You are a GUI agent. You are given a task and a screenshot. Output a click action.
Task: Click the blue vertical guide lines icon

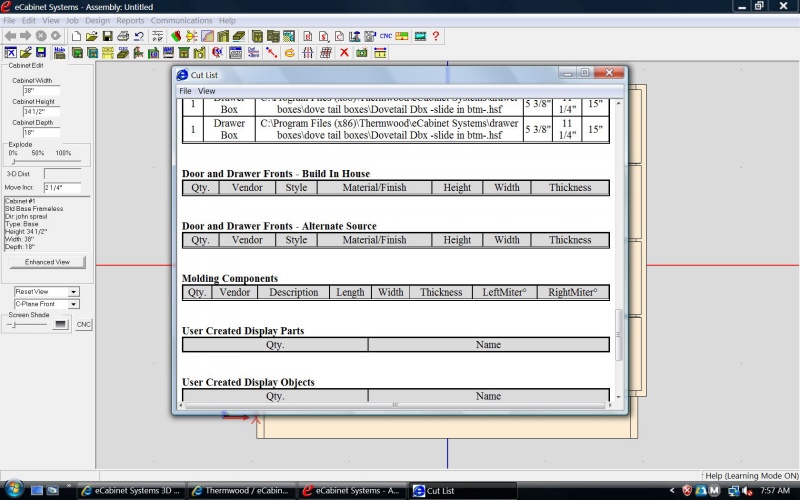pyautogui.click(x=308, y=53)
